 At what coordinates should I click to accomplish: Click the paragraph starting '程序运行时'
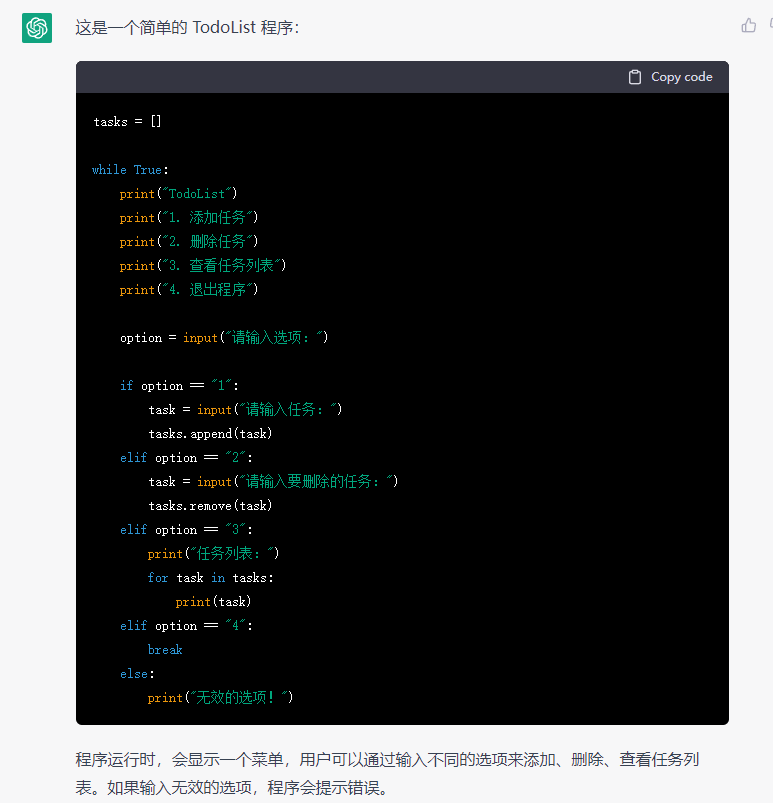point(387,773)
